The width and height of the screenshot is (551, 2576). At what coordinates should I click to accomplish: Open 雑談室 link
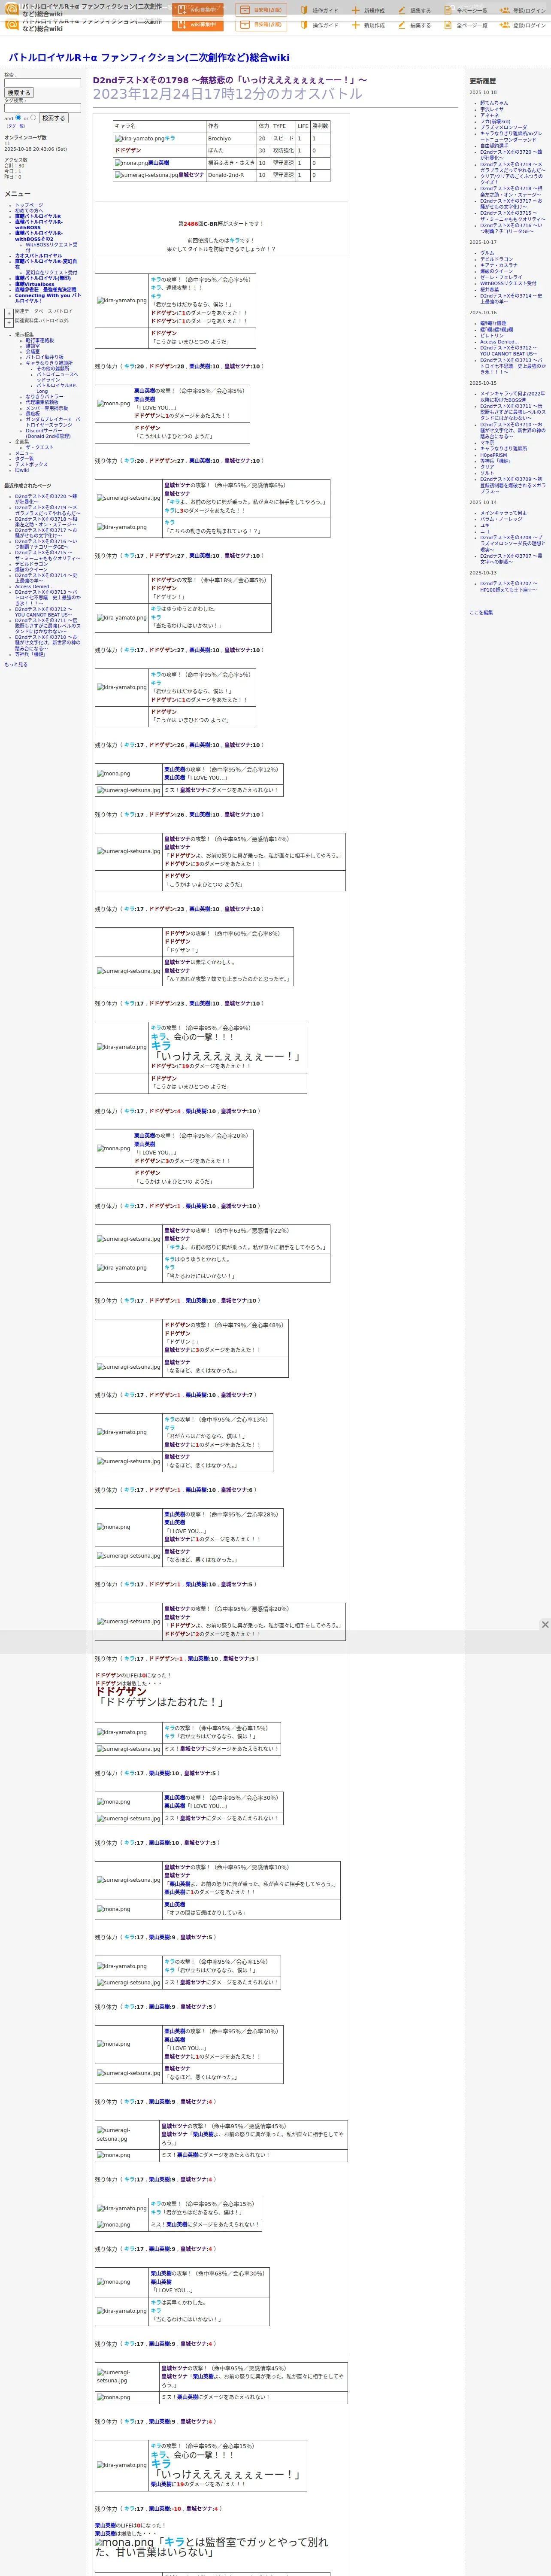coord(33,346)
